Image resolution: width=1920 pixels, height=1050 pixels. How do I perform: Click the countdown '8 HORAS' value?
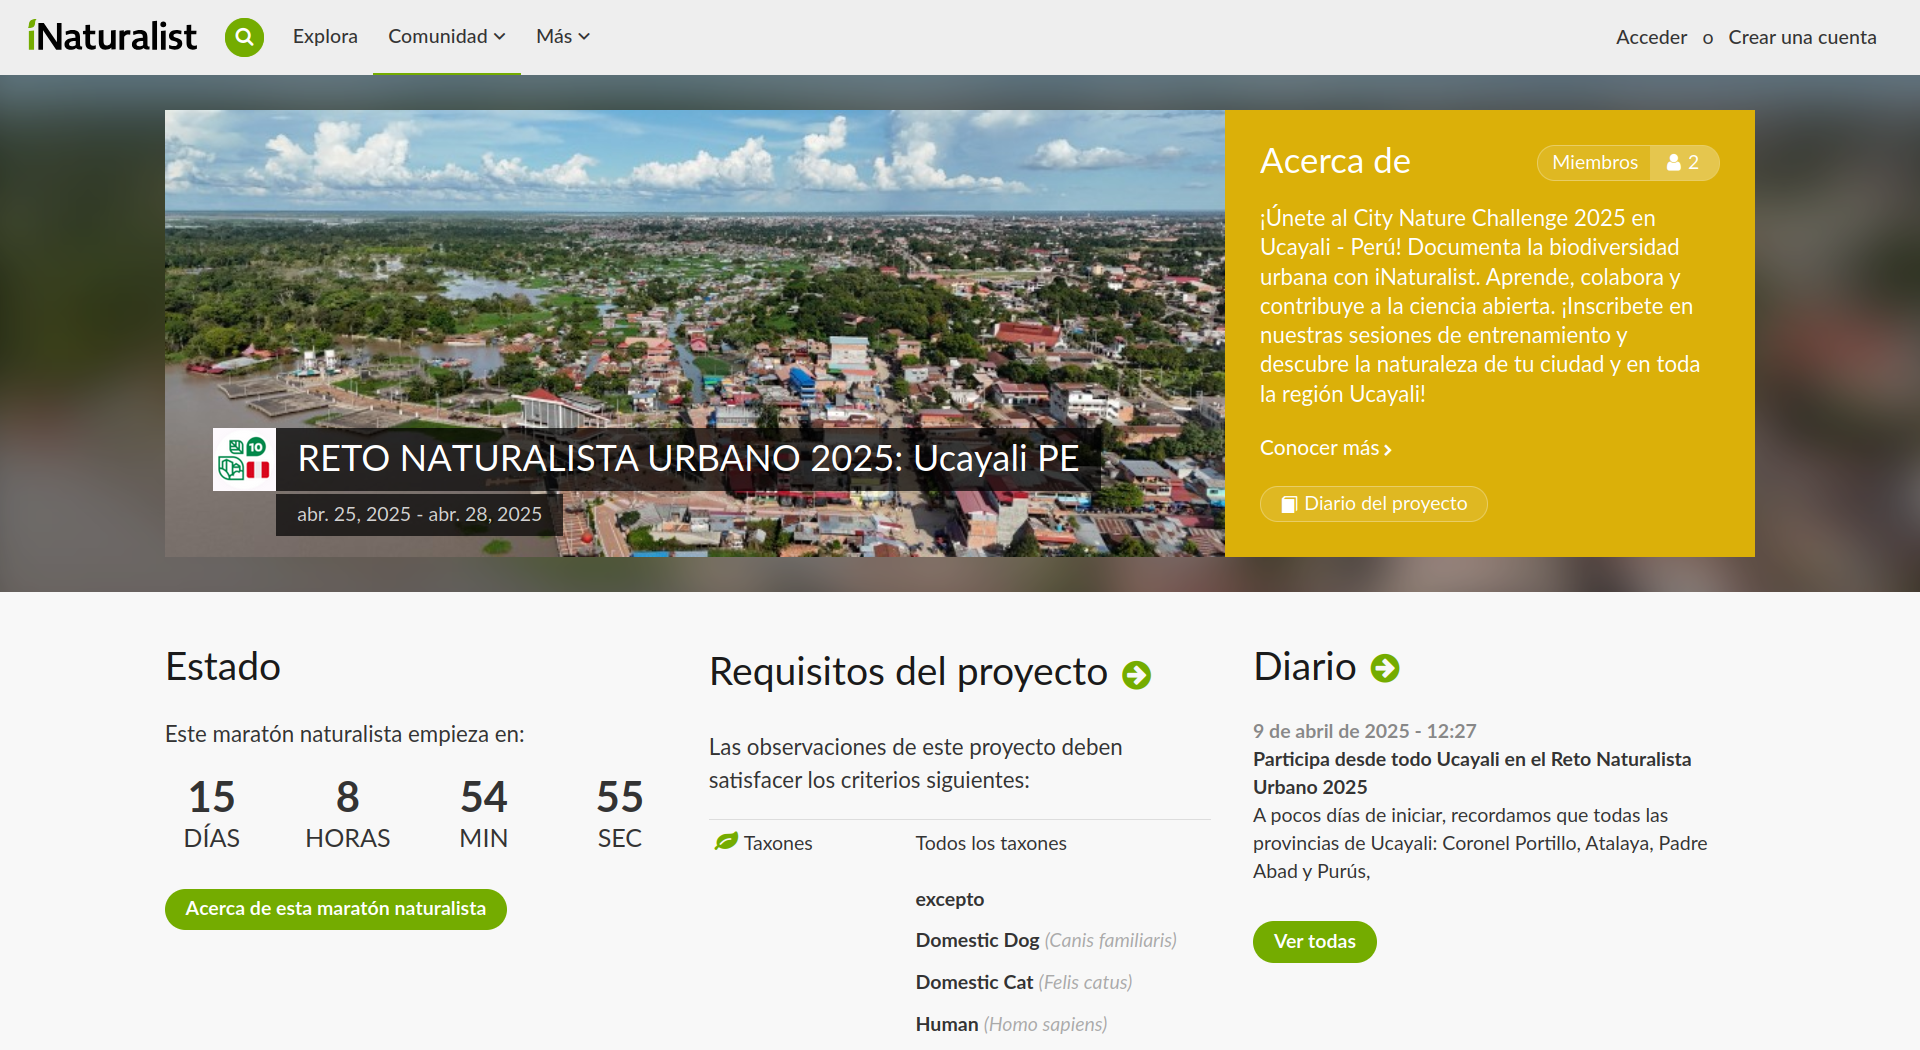pyautogui.click(x=348, y=814)
